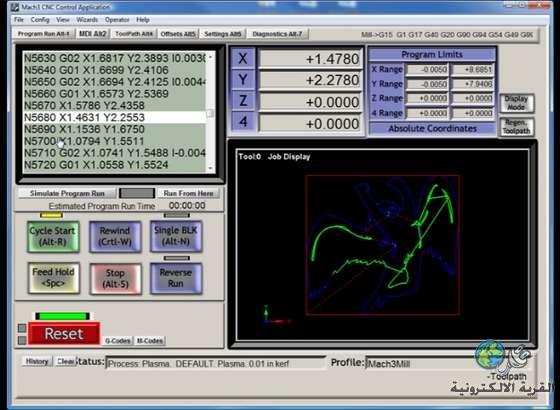Toggle Reverse Run
The height and width of the screenshot is (410, 560).
pyautogui.click(x=176, y=278)
